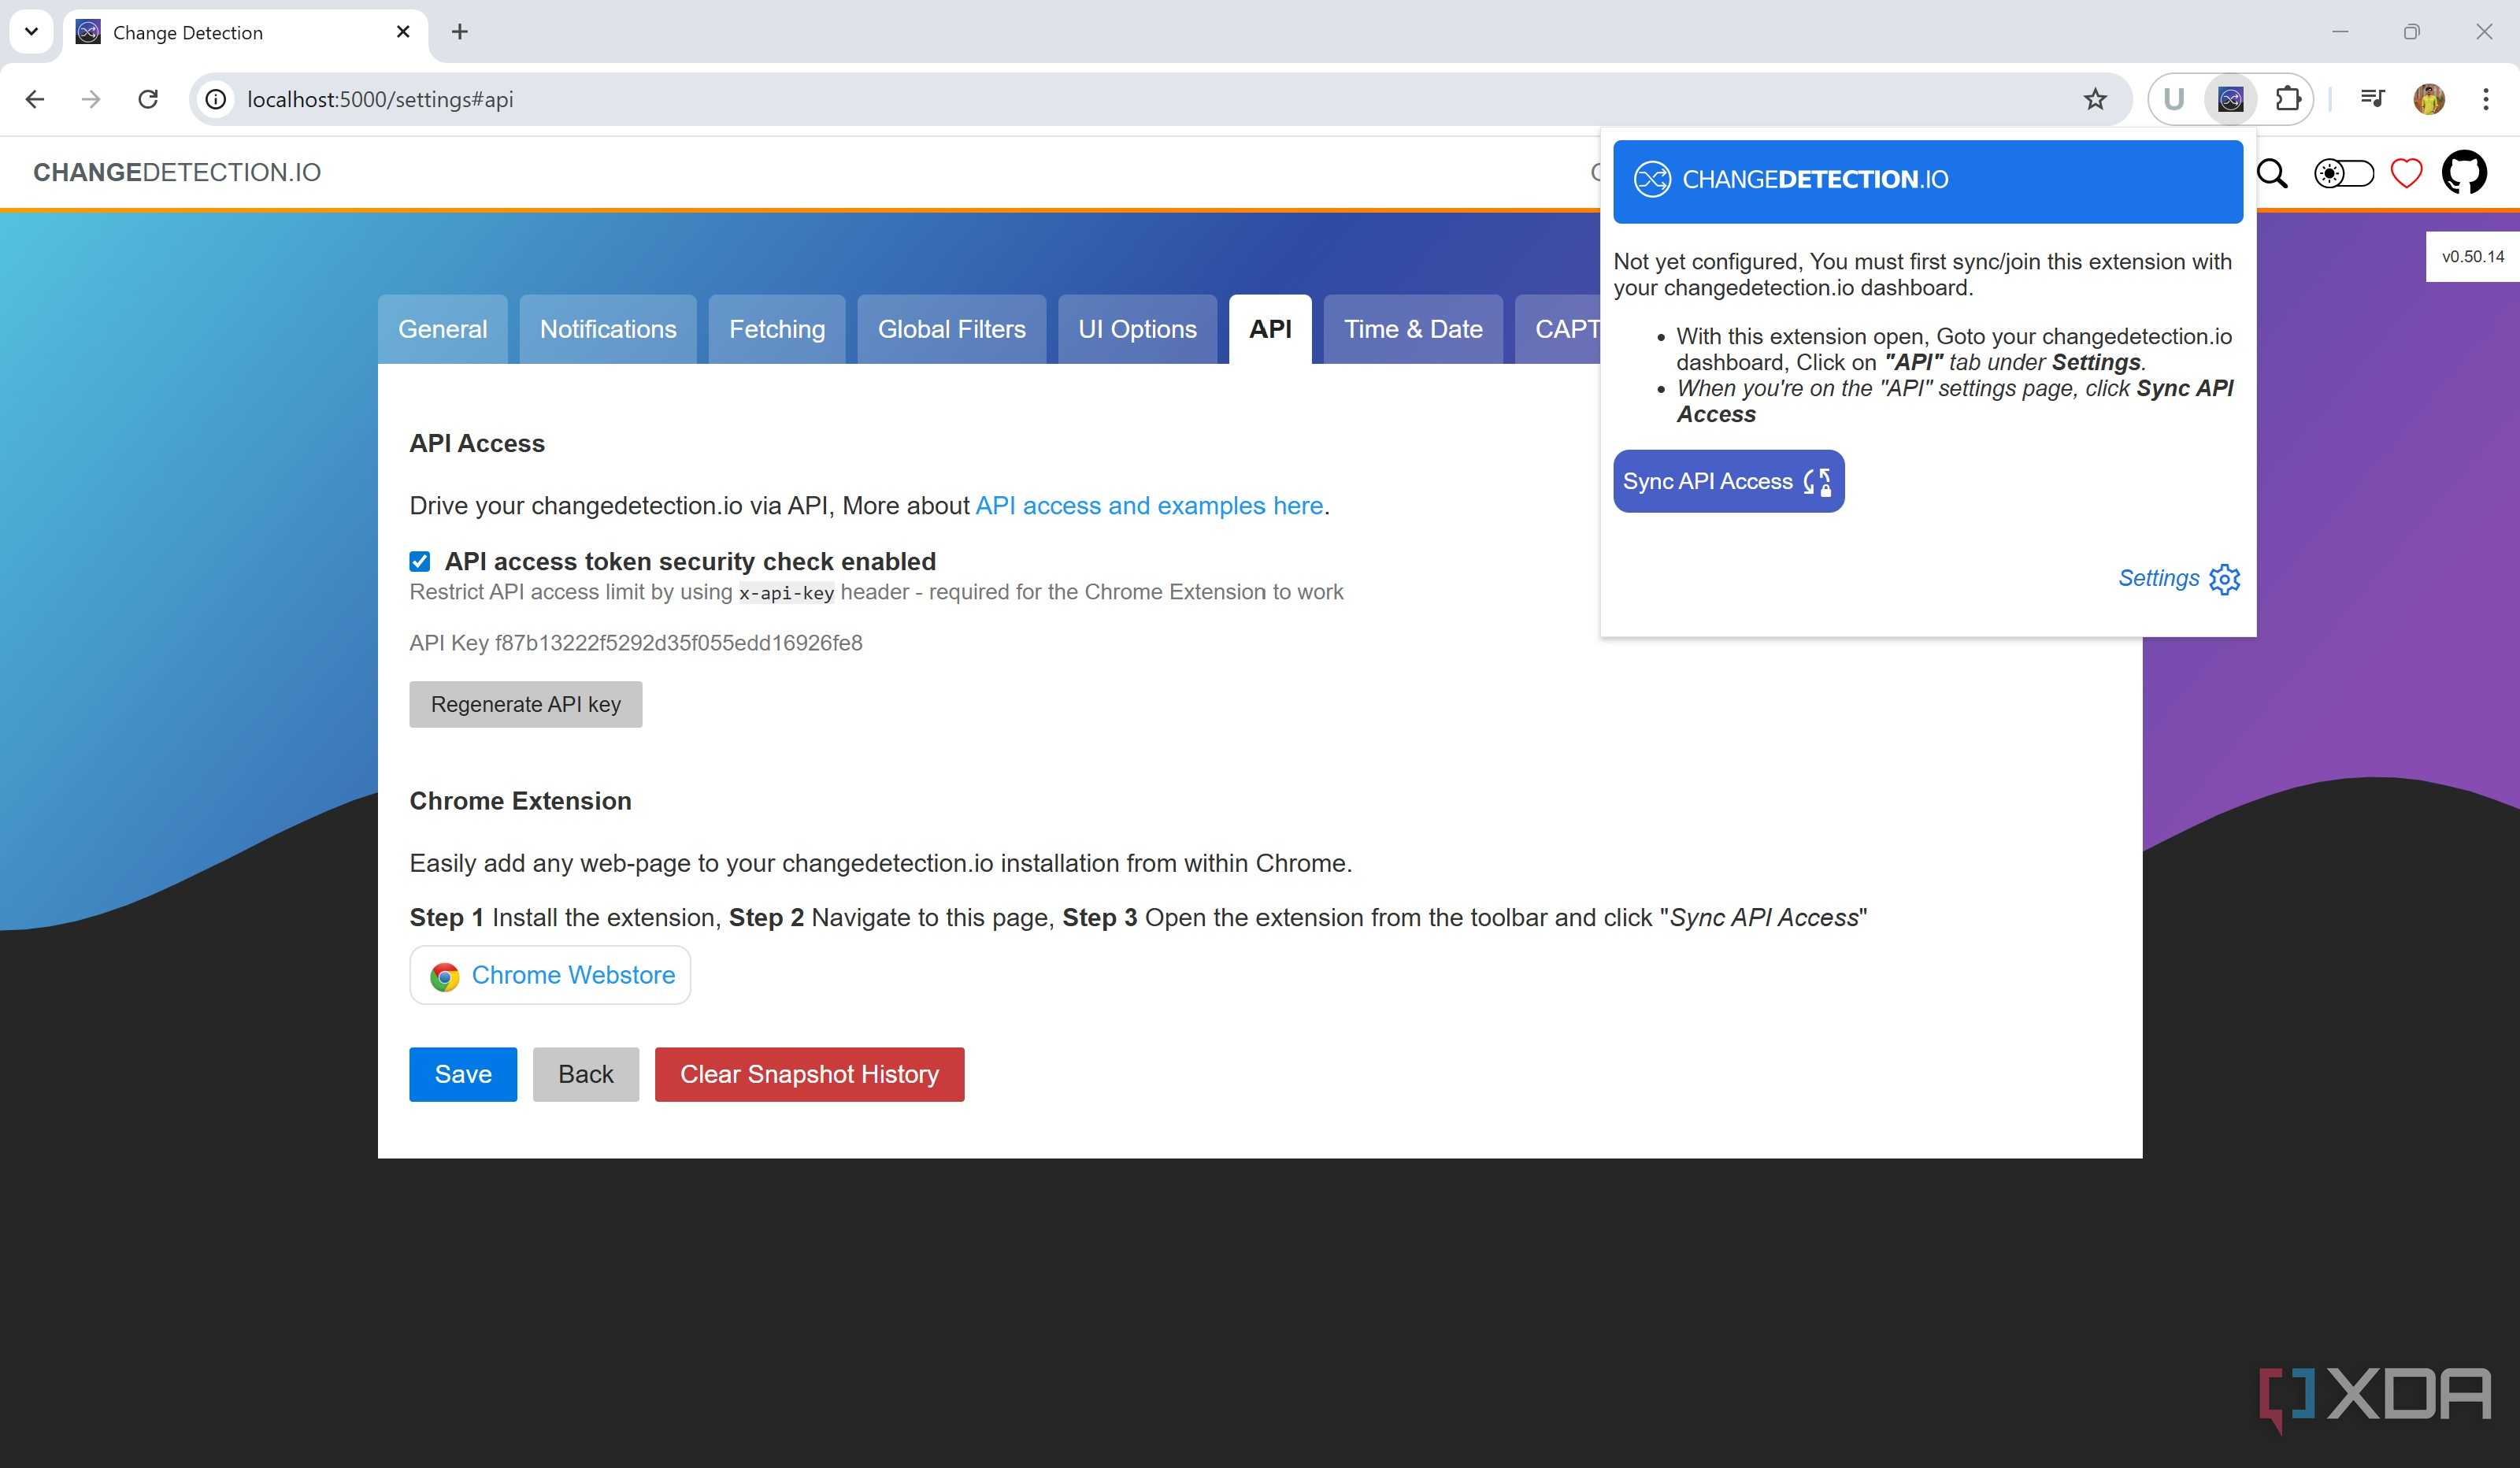Click the Settings gear in extension popup
This screenshot has width=2520, height=1468.
pyautogui.click(x=2225, y=579)
